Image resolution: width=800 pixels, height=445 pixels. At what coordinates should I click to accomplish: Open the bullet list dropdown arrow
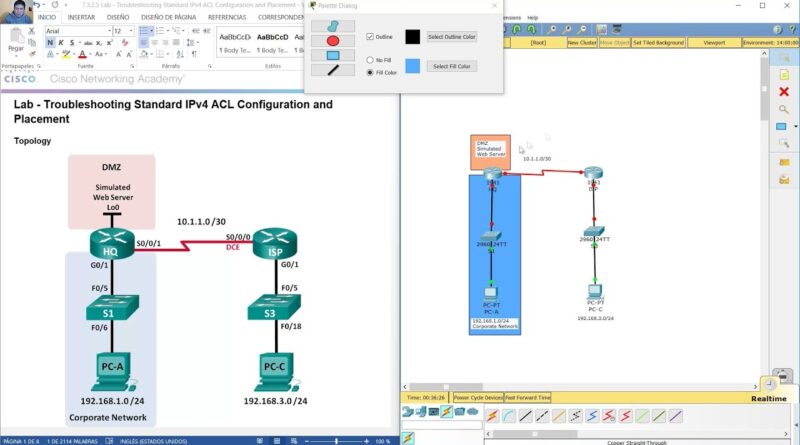(152, 31)
